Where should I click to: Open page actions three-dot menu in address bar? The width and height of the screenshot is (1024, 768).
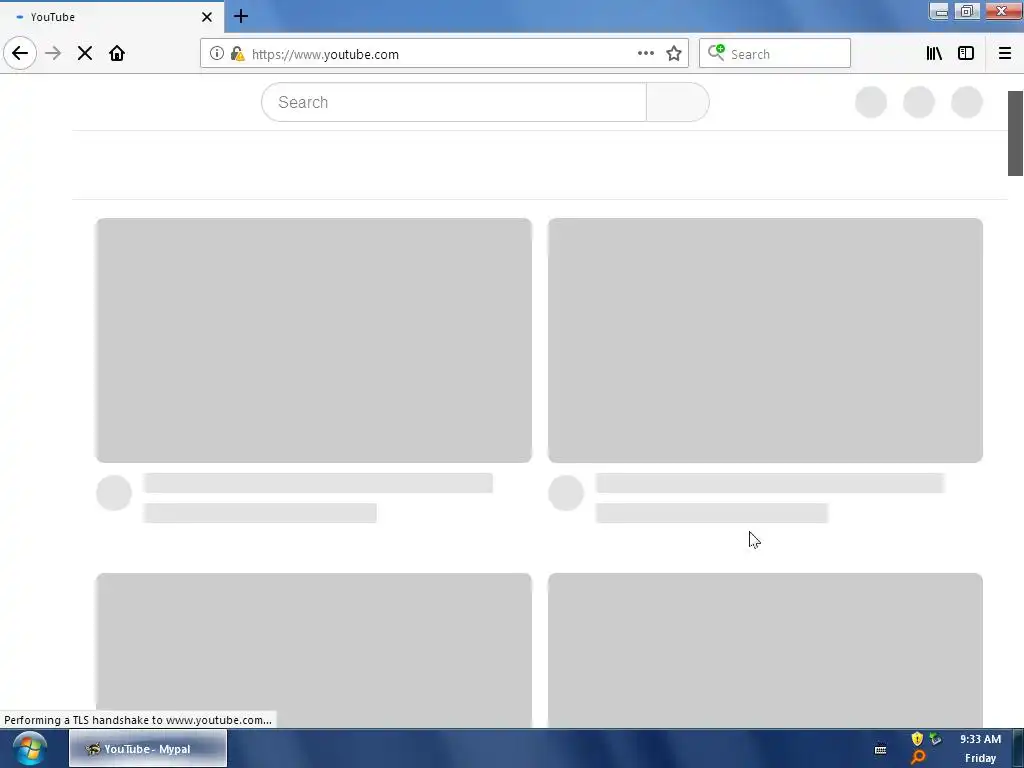(x=646, y=54)
